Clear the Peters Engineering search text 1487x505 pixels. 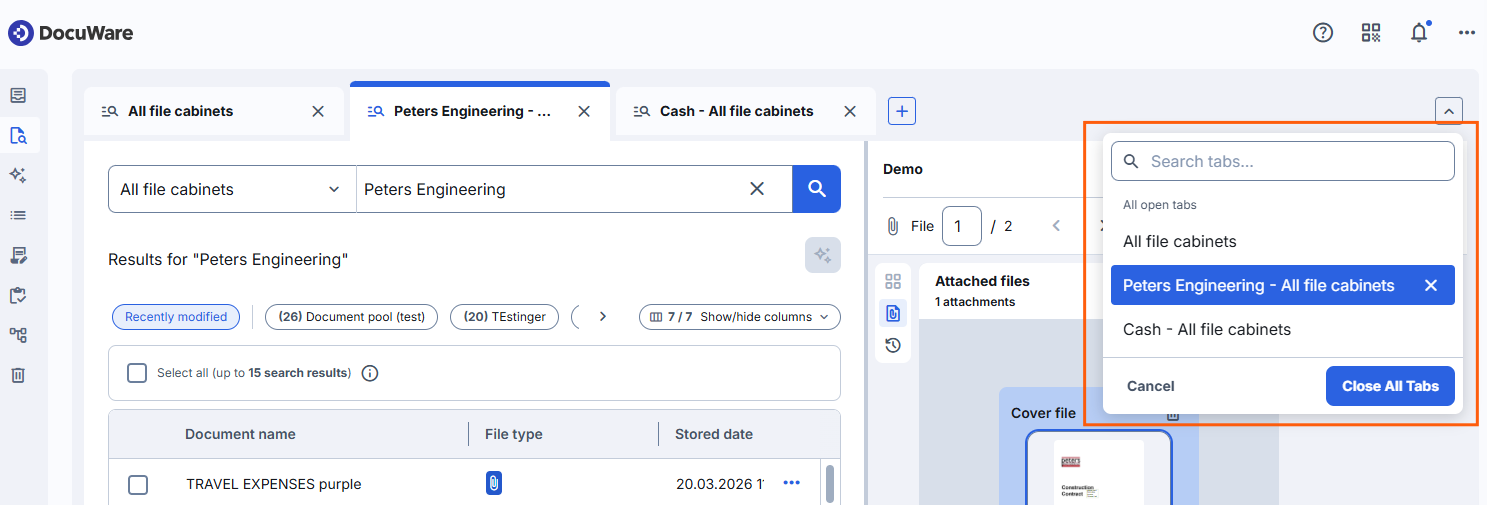click(x=757, y=189)
